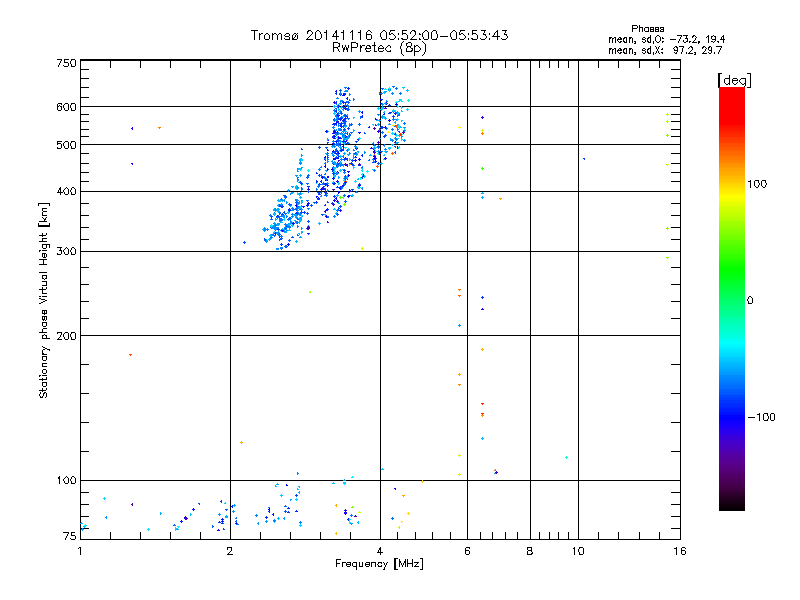Click the y-axis tick label '200'
This screenshot has height=600, width=800.
pyautogui.click(x=66, y=336)
